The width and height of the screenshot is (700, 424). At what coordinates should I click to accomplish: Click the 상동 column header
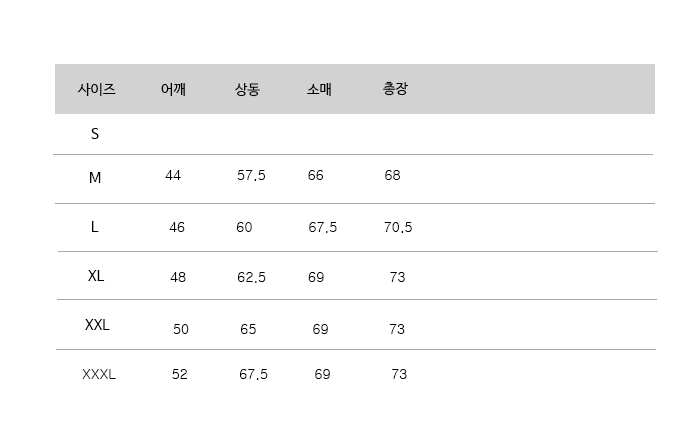coord(247,89)
